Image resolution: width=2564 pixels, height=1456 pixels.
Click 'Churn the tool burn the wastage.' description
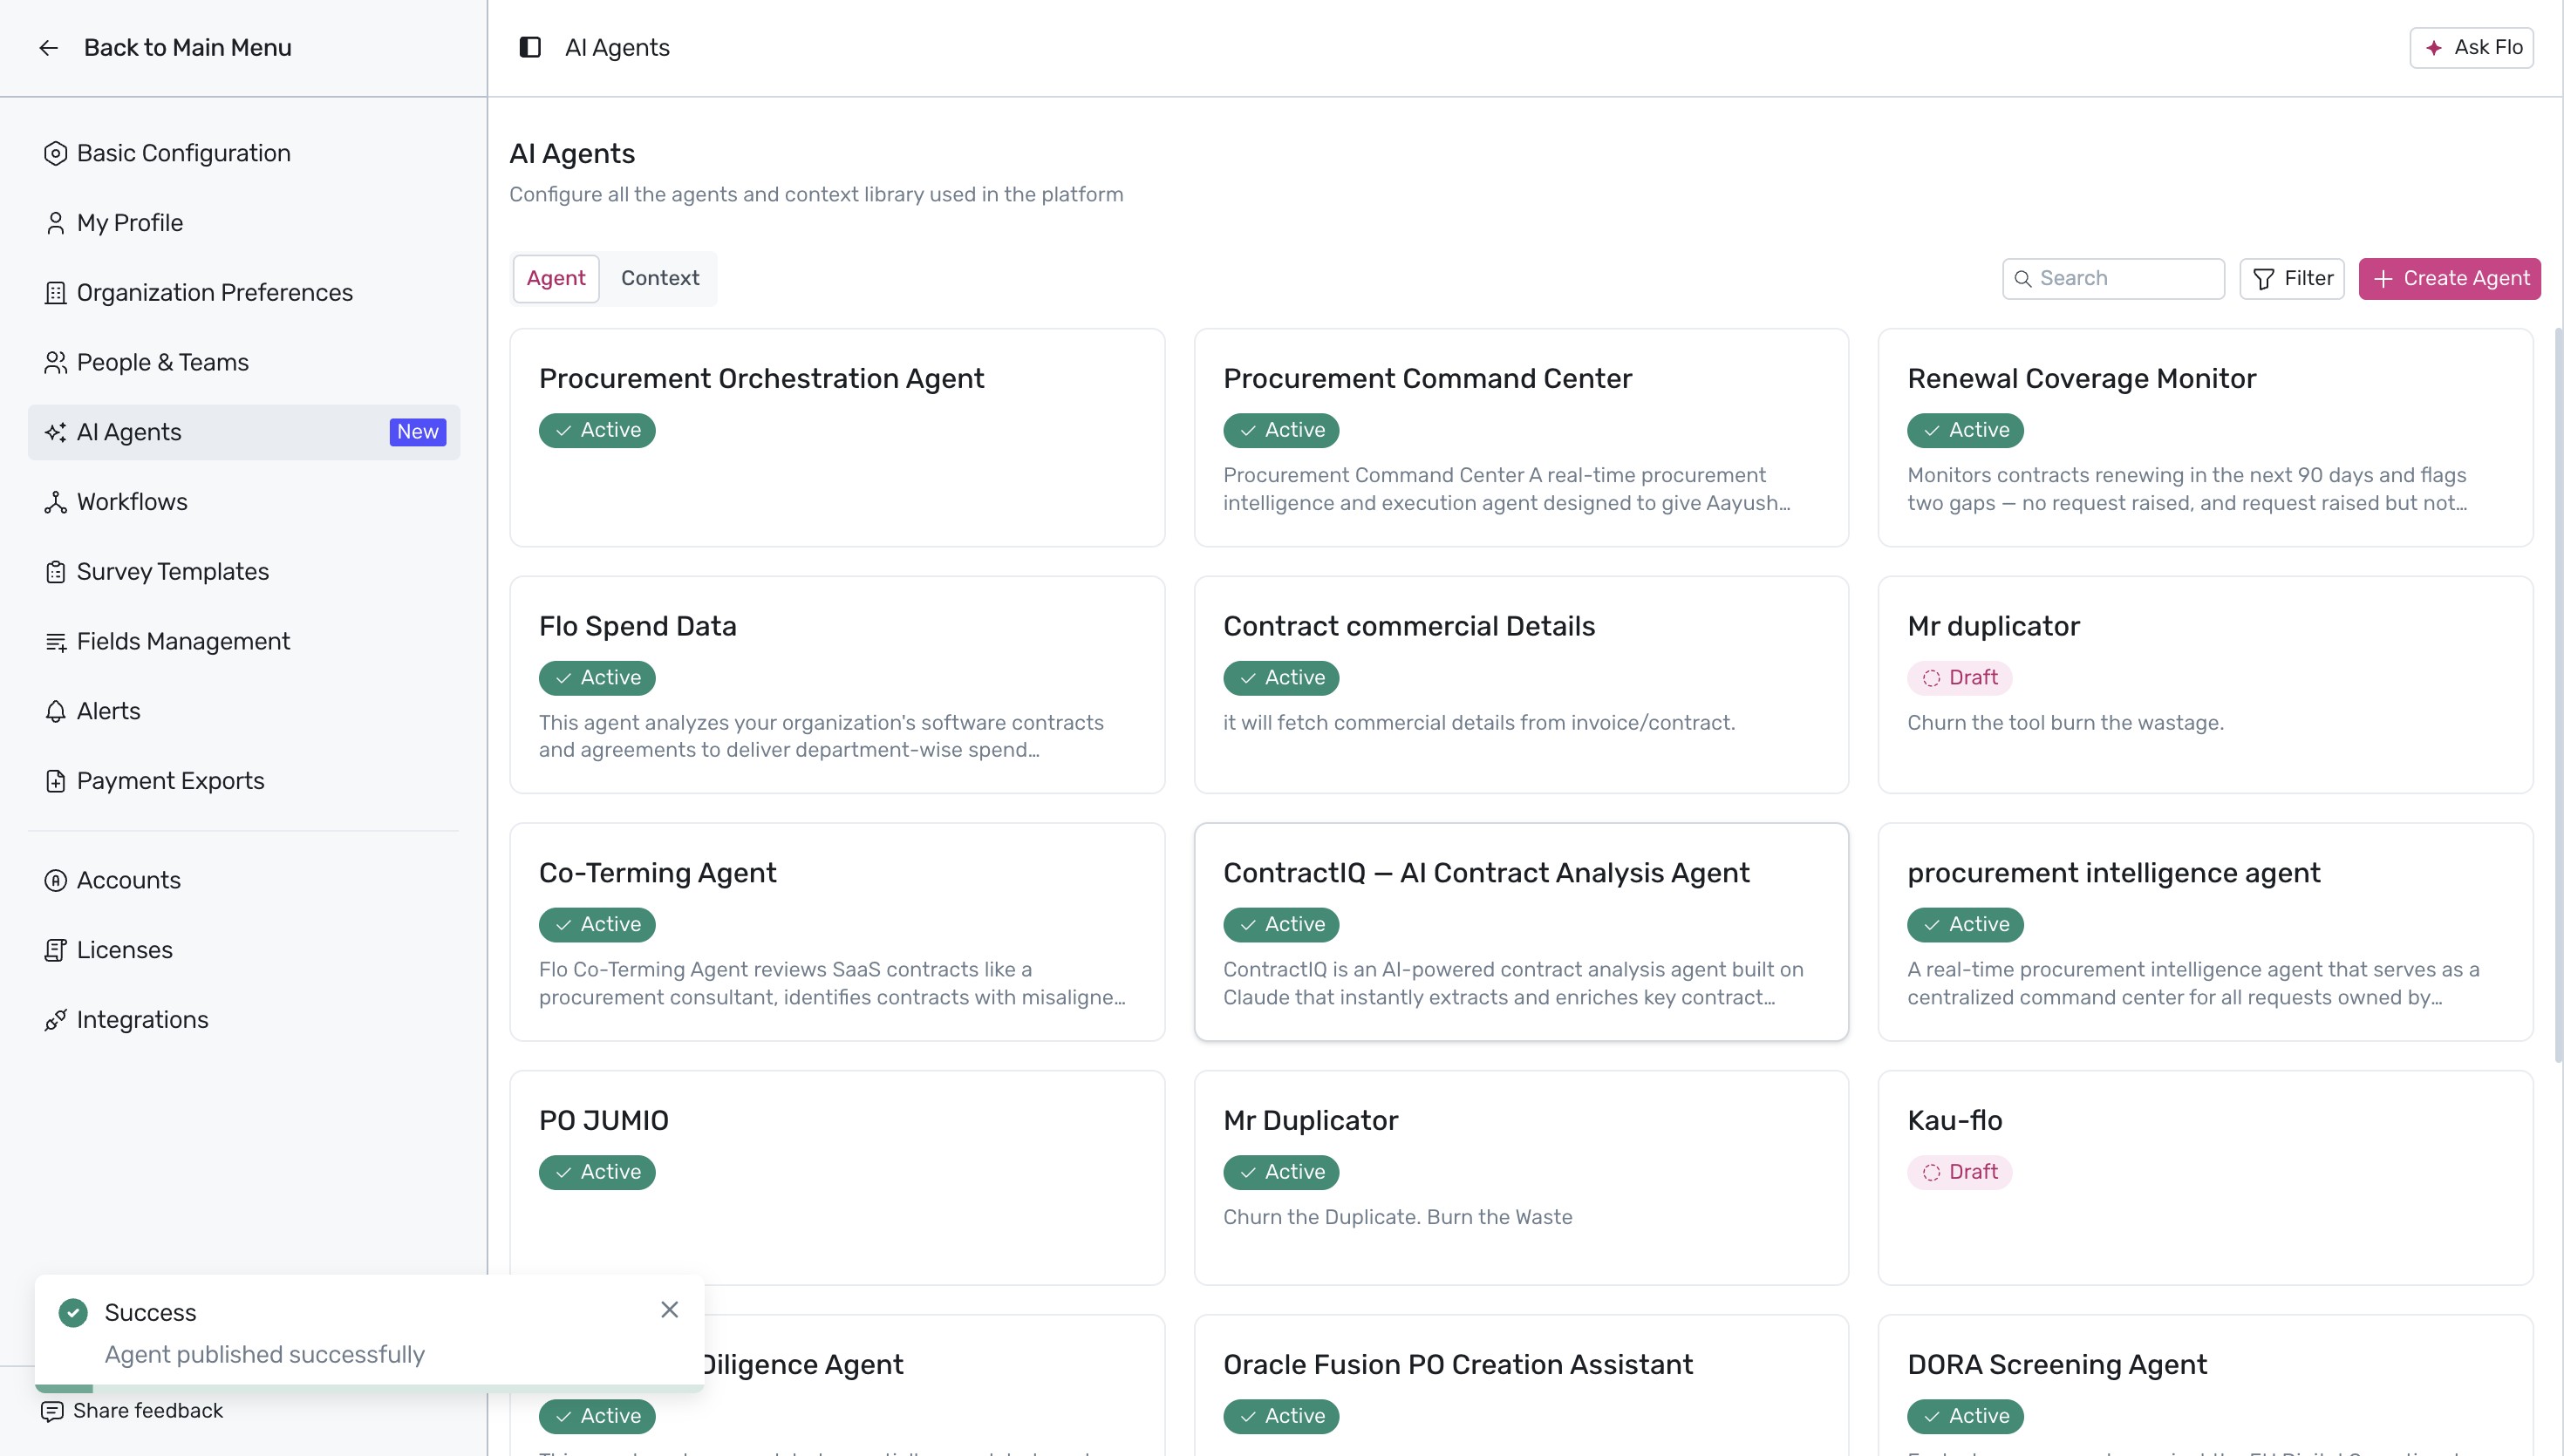[2065, 723]
